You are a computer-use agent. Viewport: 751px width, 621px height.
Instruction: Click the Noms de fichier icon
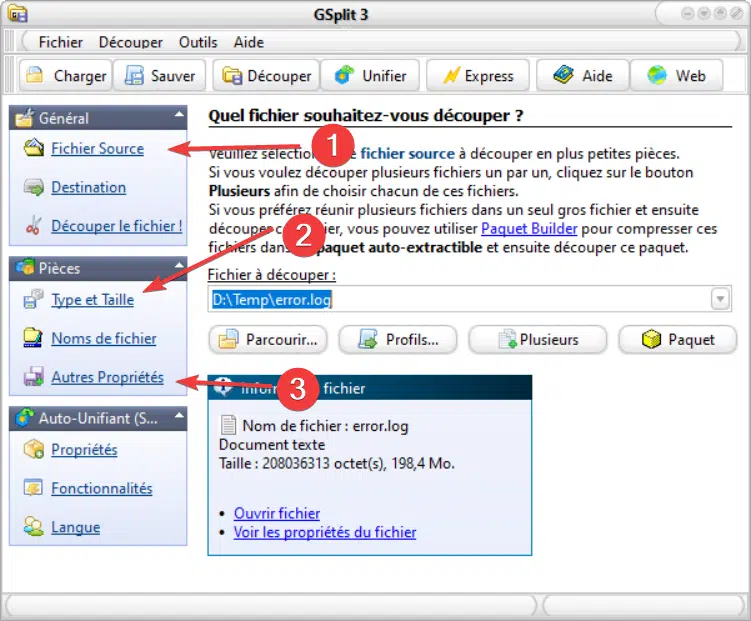coord(33,338)
